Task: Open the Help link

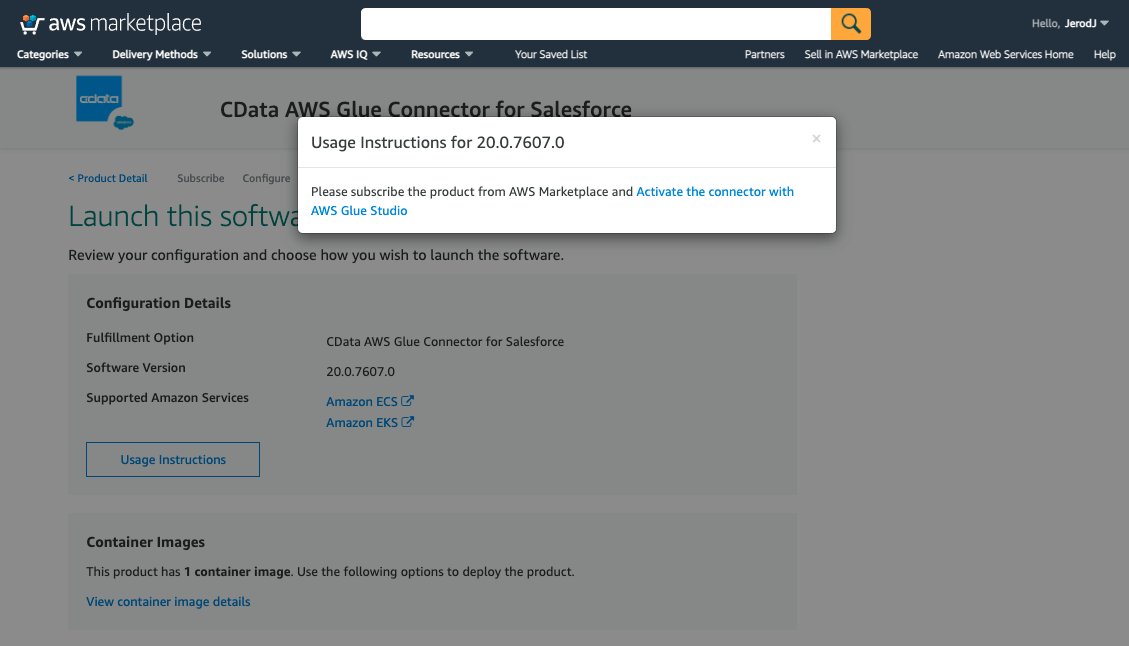Action: coord(1104,54)
